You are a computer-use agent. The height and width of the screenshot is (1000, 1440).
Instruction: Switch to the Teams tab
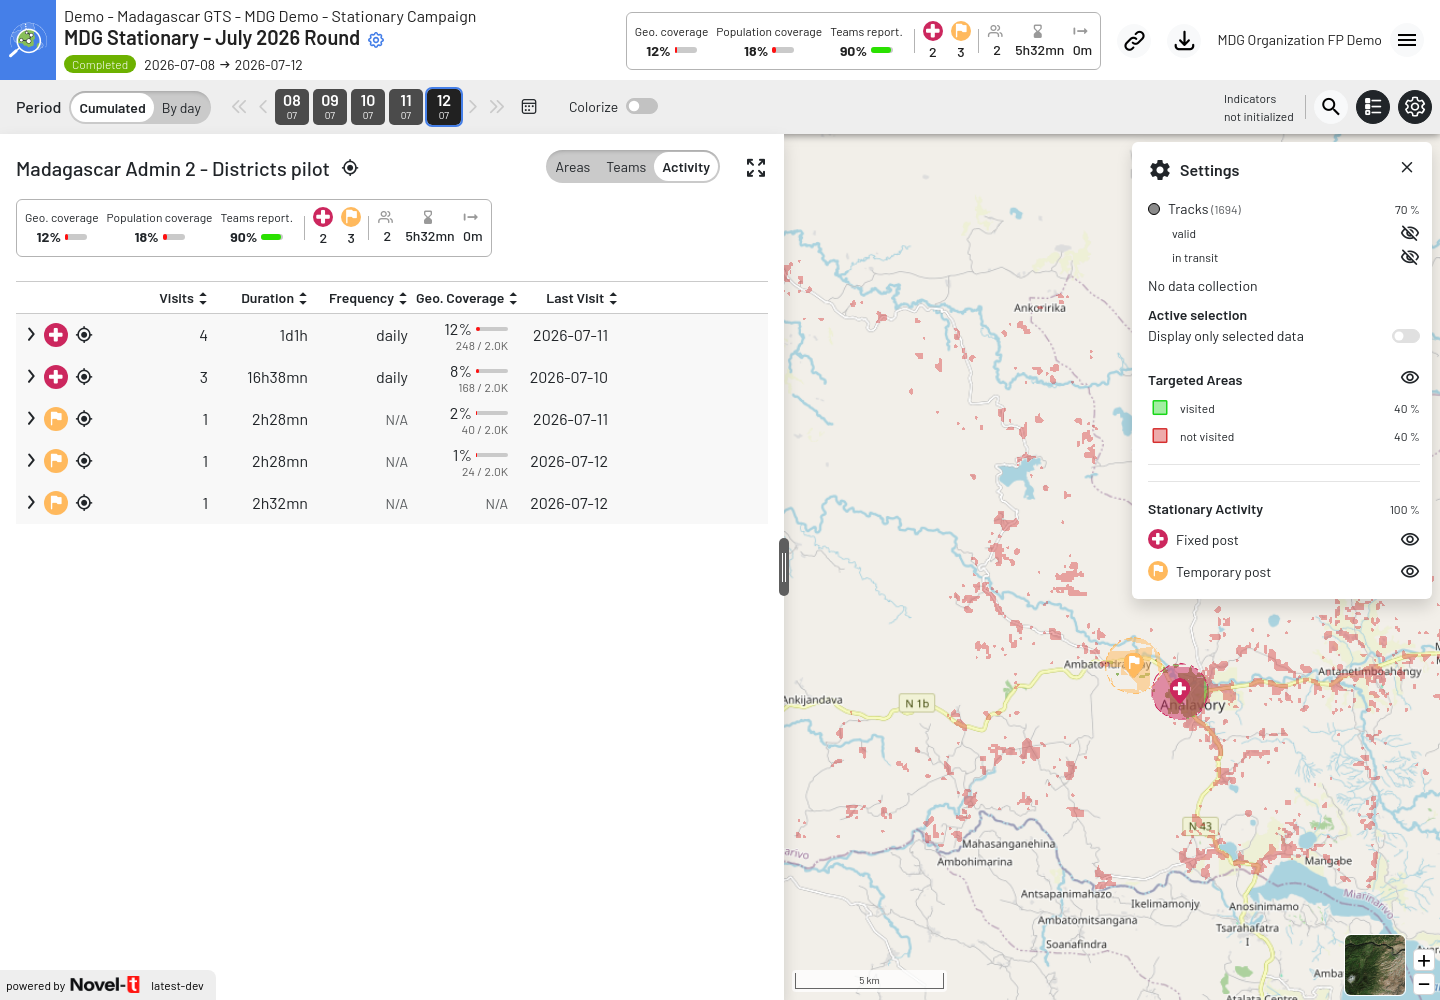tap(626, 167)
